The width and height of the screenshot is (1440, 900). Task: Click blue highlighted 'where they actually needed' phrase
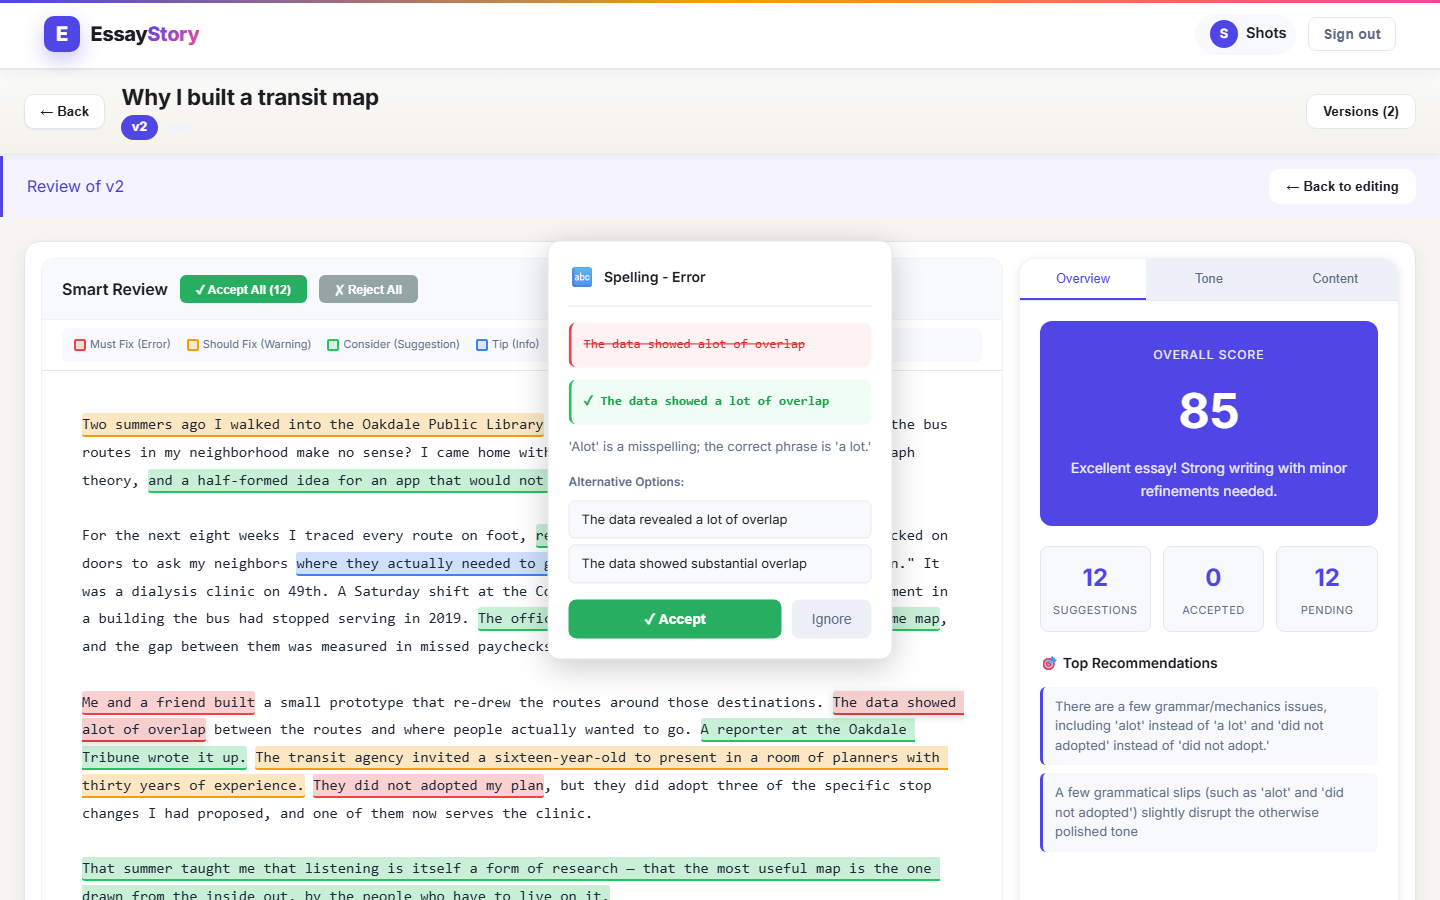click(x=422, y=563)
